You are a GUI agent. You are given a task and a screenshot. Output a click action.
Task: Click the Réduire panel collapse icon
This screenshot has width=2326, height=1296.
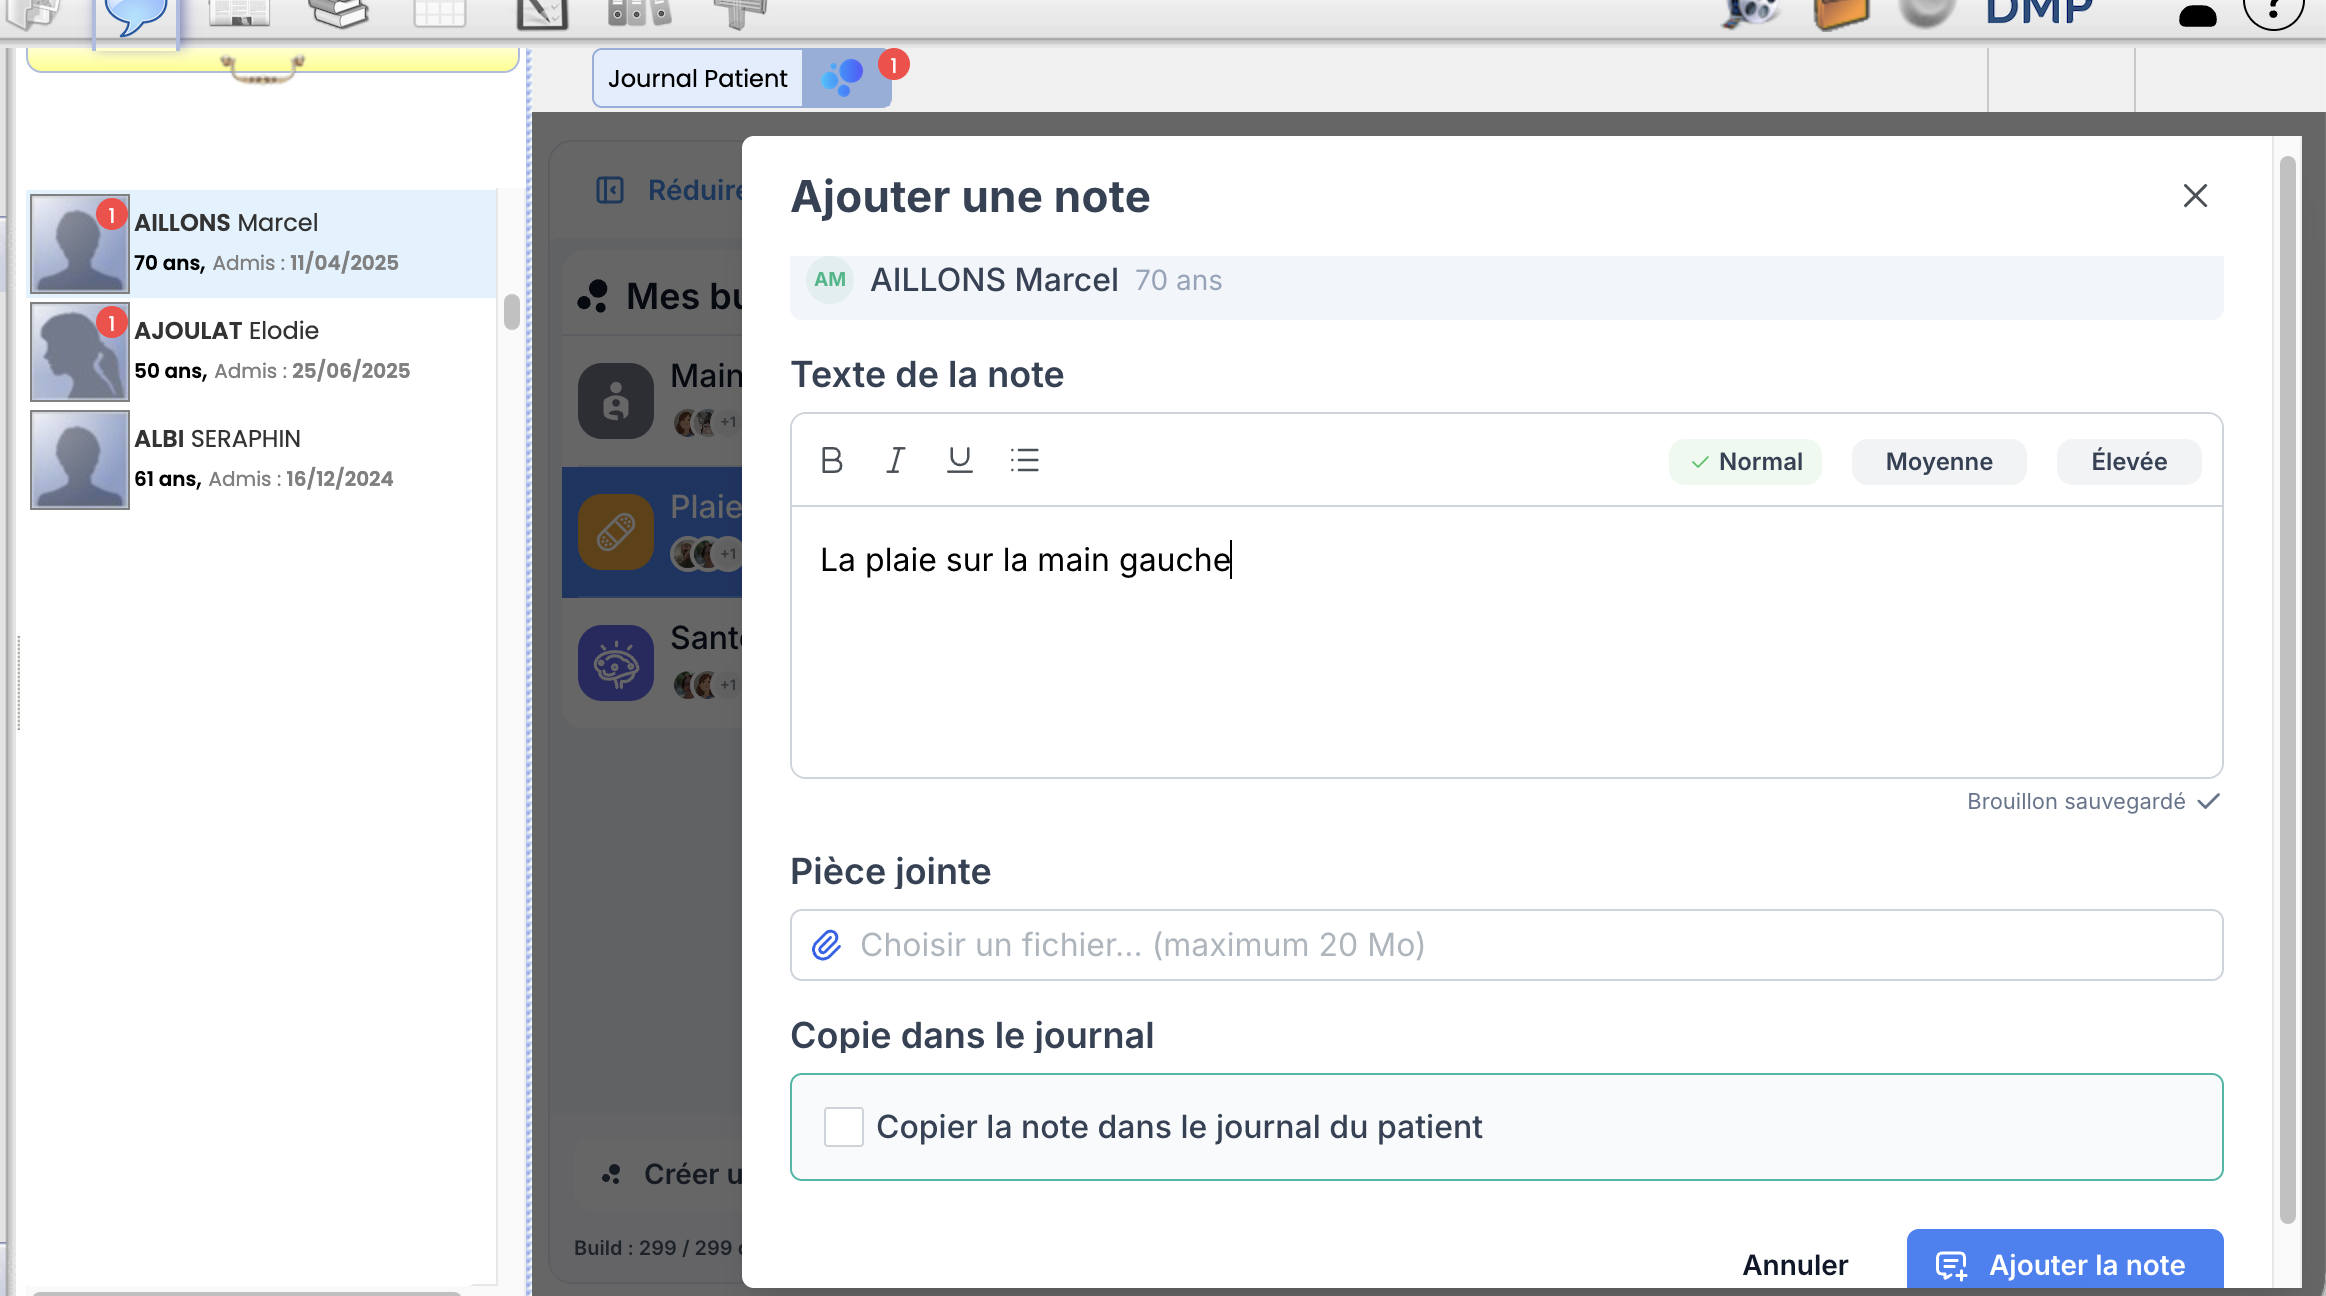coord(610,190)
